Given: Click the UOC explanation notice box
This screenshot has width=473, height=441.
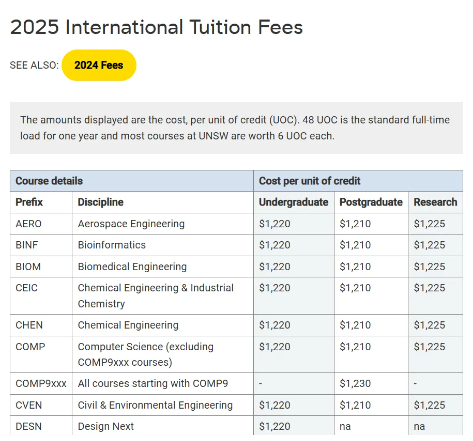Looking at the screenshot, I should tap(236, 128).
